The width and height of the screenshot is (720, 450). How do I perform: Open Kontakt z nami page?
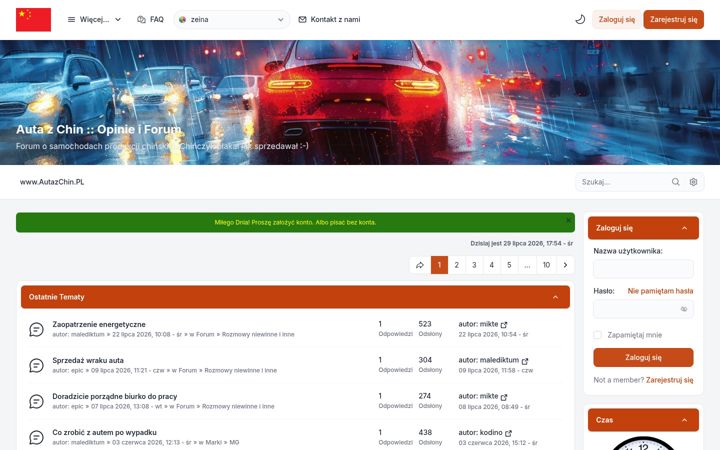(330, 19)
